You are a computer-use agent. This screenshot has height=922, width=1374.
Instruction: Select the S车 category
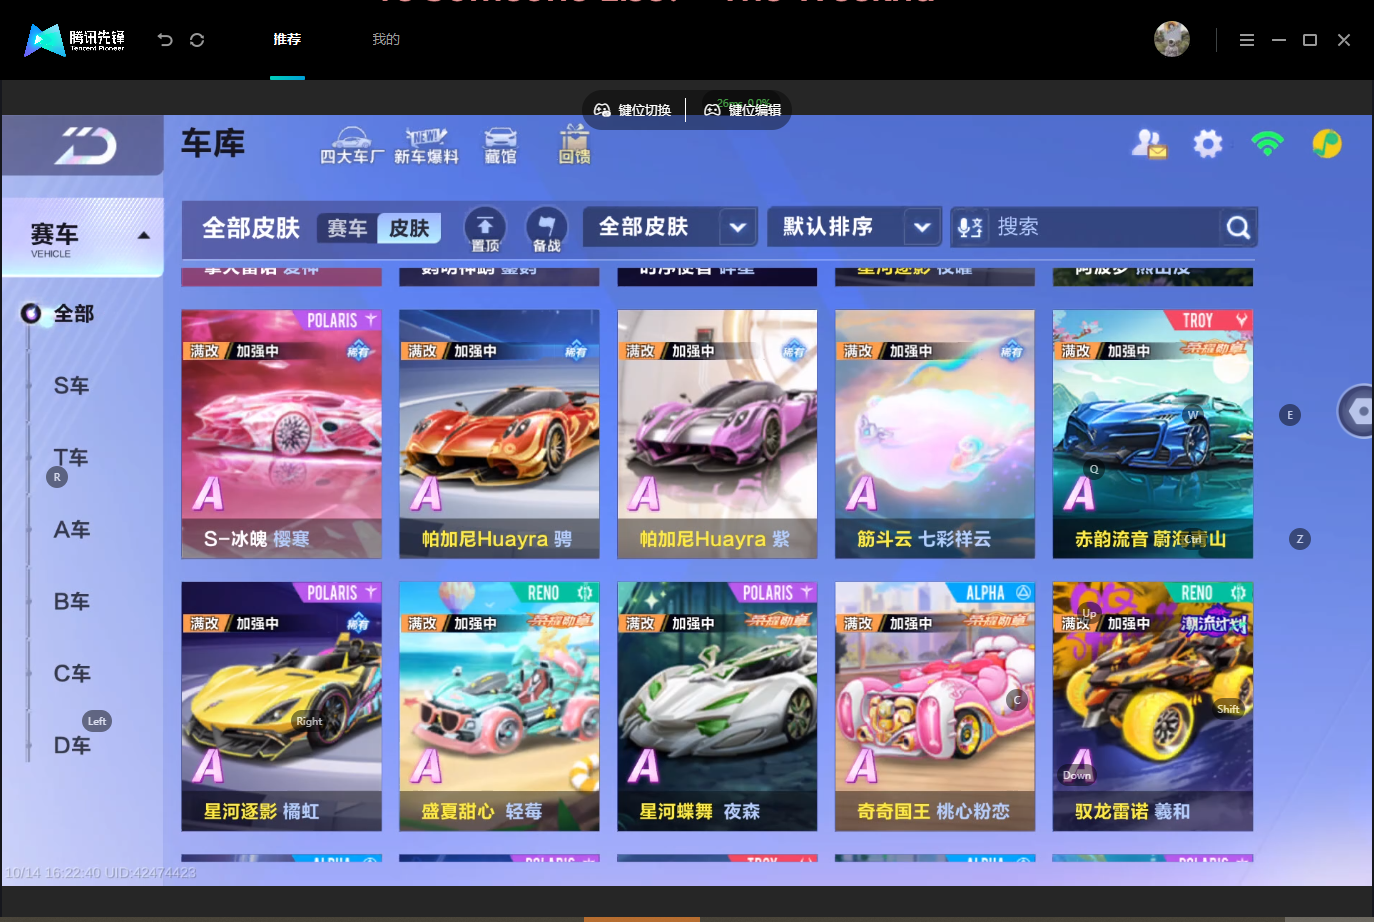pyautogui.click(x=71, y=386)
